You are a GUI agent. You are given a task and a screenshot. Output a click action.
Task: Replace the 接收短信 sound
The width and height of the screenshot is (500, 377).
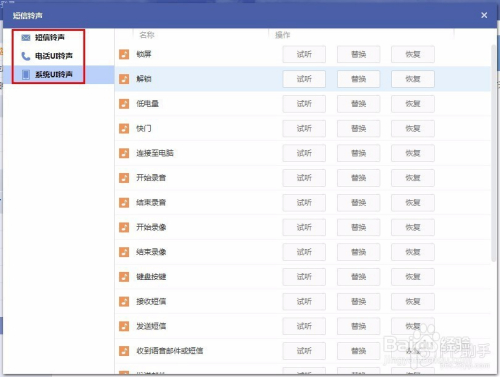[359, 302]
